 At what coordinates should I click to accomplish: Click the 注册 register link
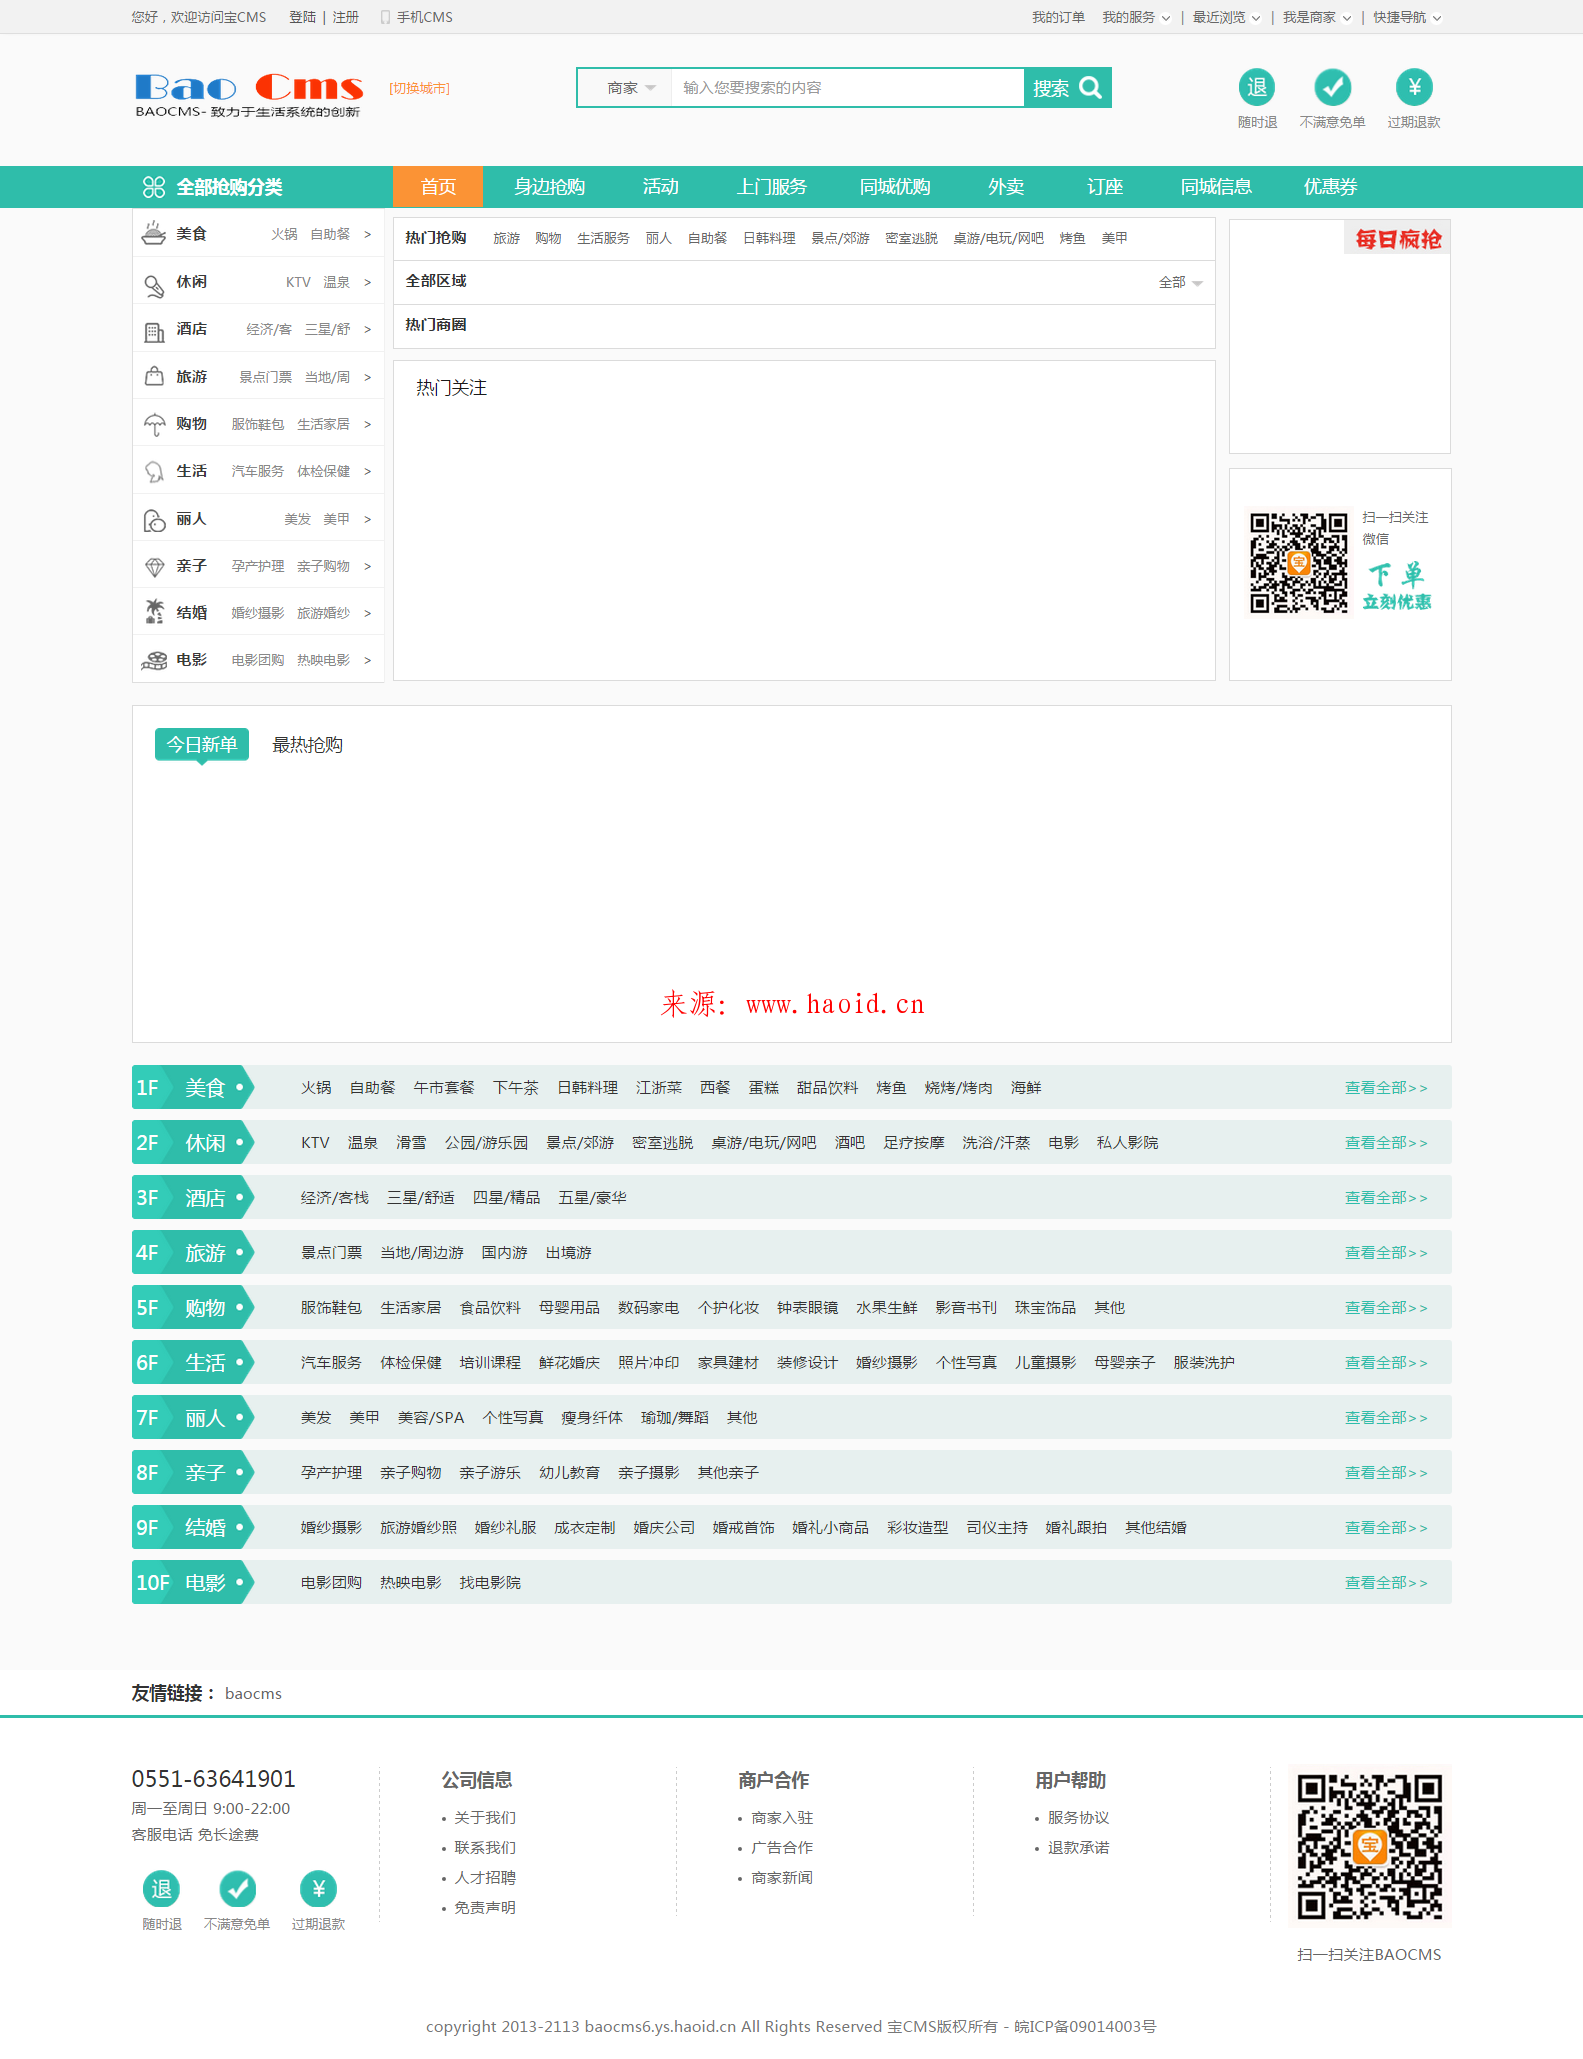[x=345, y=17]
